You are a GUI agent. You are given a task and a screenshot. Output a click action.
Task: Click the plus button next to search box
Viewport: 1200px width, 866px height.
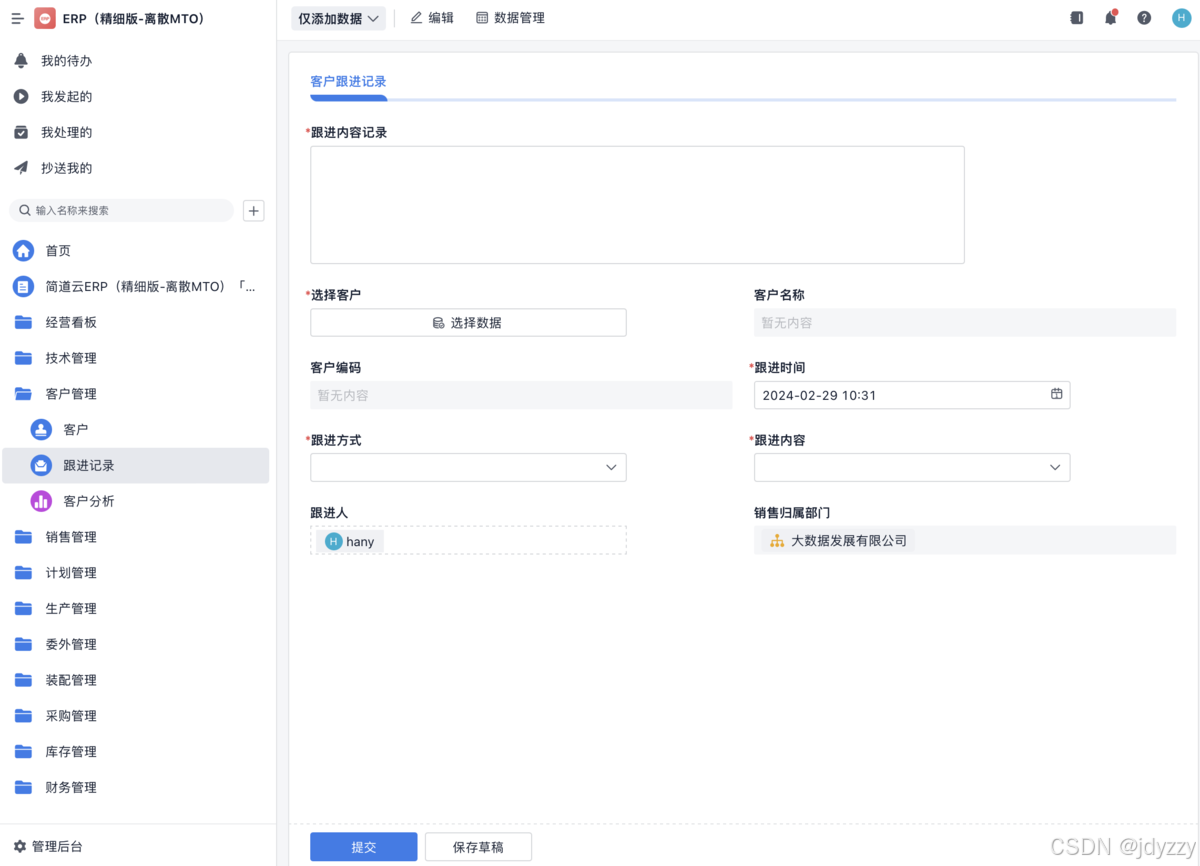tap(254, 211)
